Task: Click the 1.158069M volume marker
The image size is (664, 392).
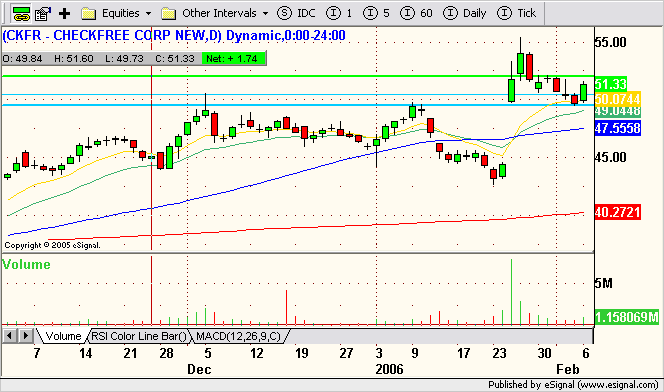Action: [x=627, y=317]
